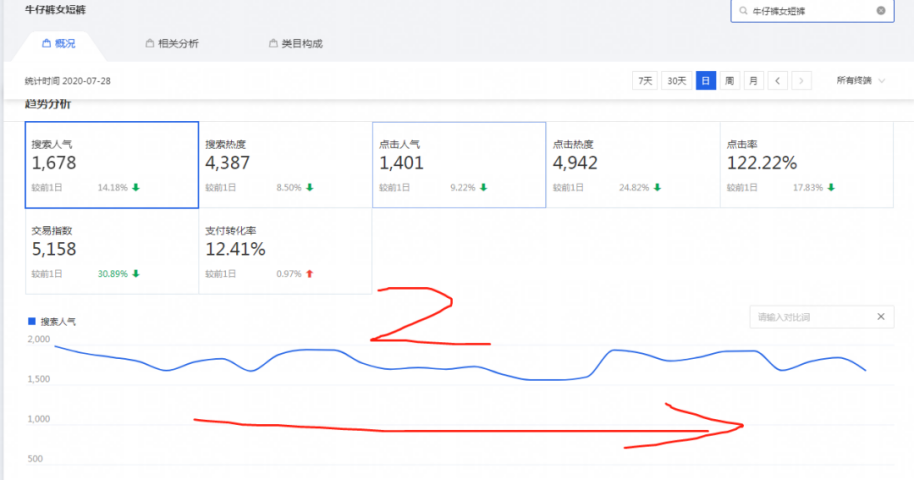Select the 日 period button
The image size is (915, 480).
(706, 80)
